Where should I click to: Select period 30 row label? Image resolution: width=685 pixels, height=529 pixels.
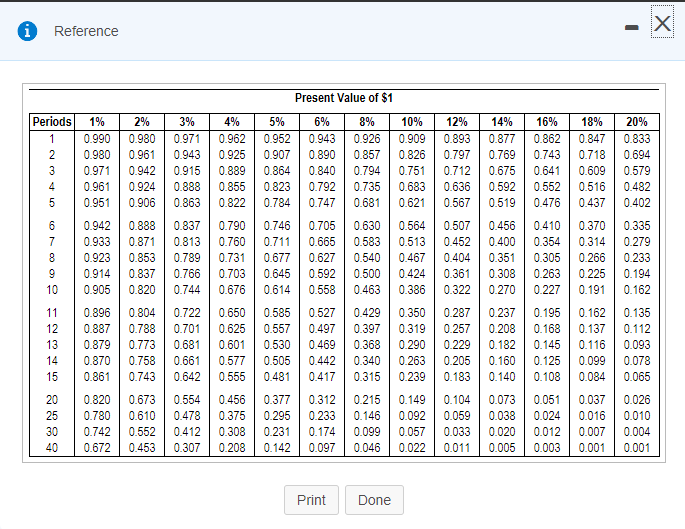52,432
